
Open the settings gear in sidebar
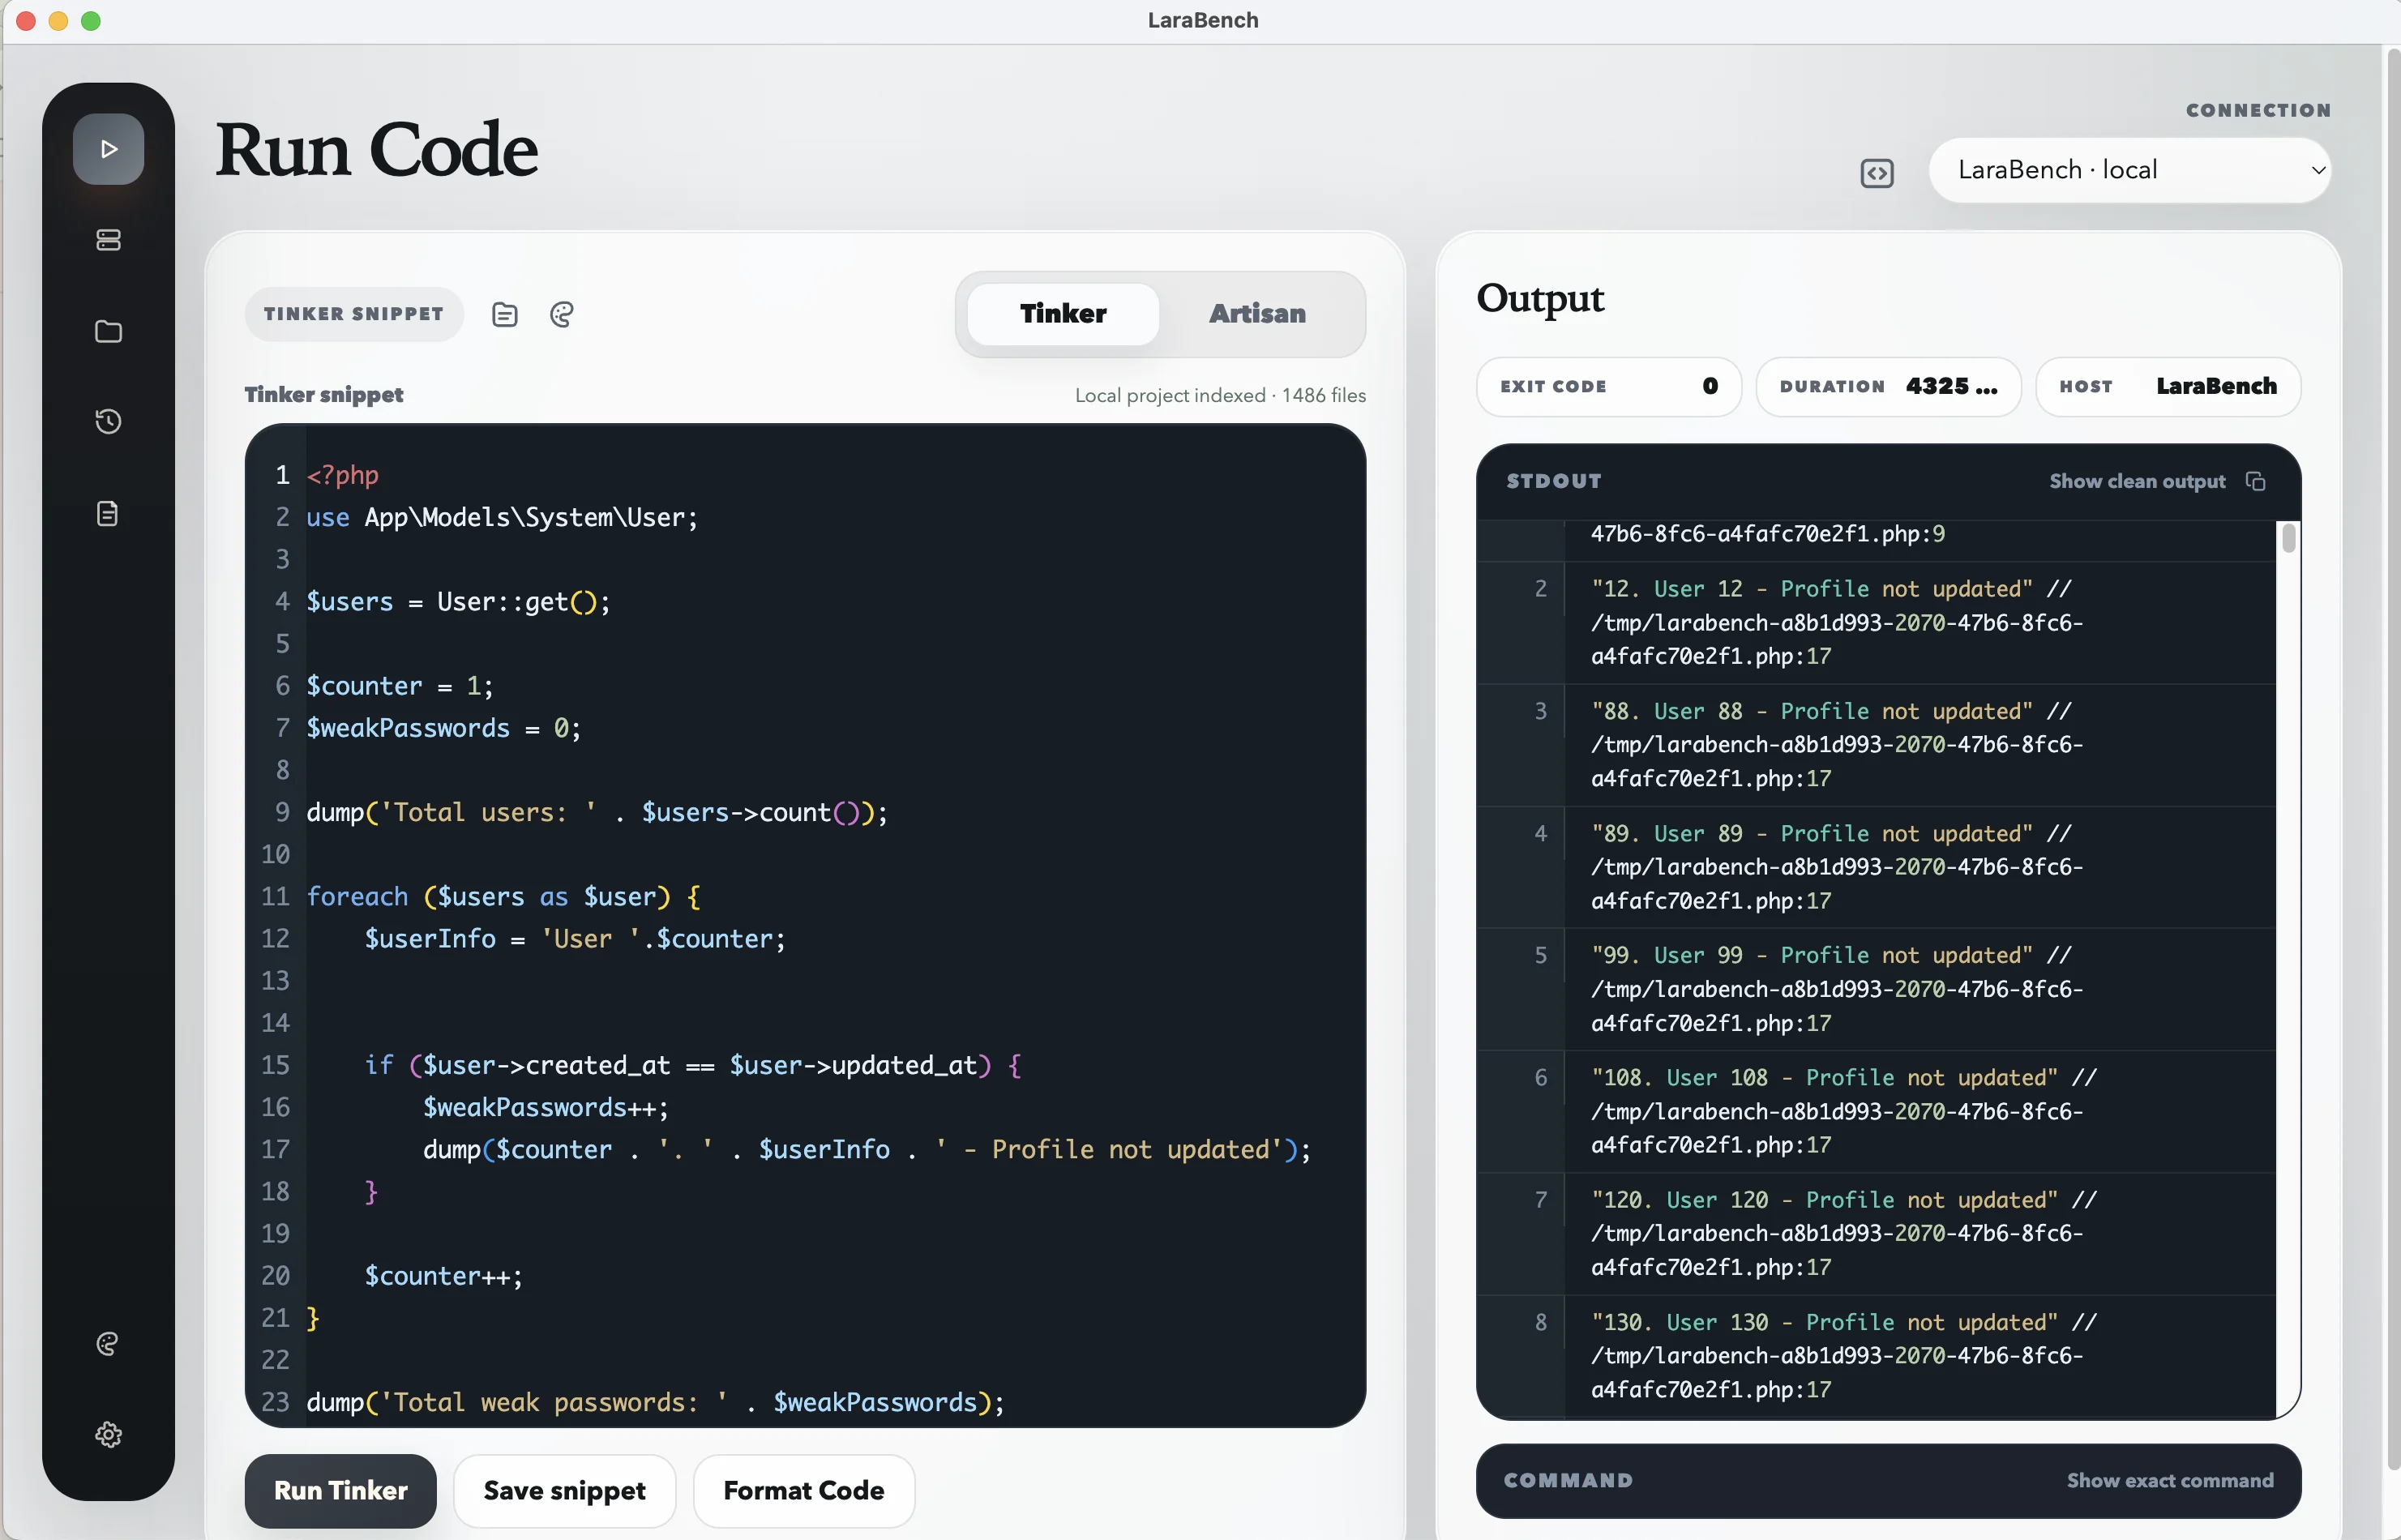click(x=108, y=1434)
